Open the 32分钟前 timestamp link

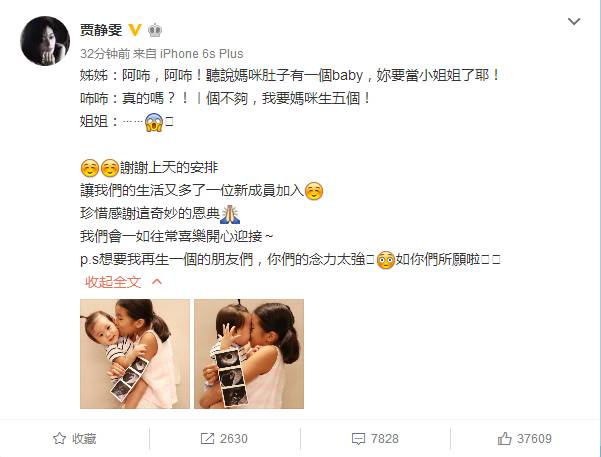click(x=105, y=54)
